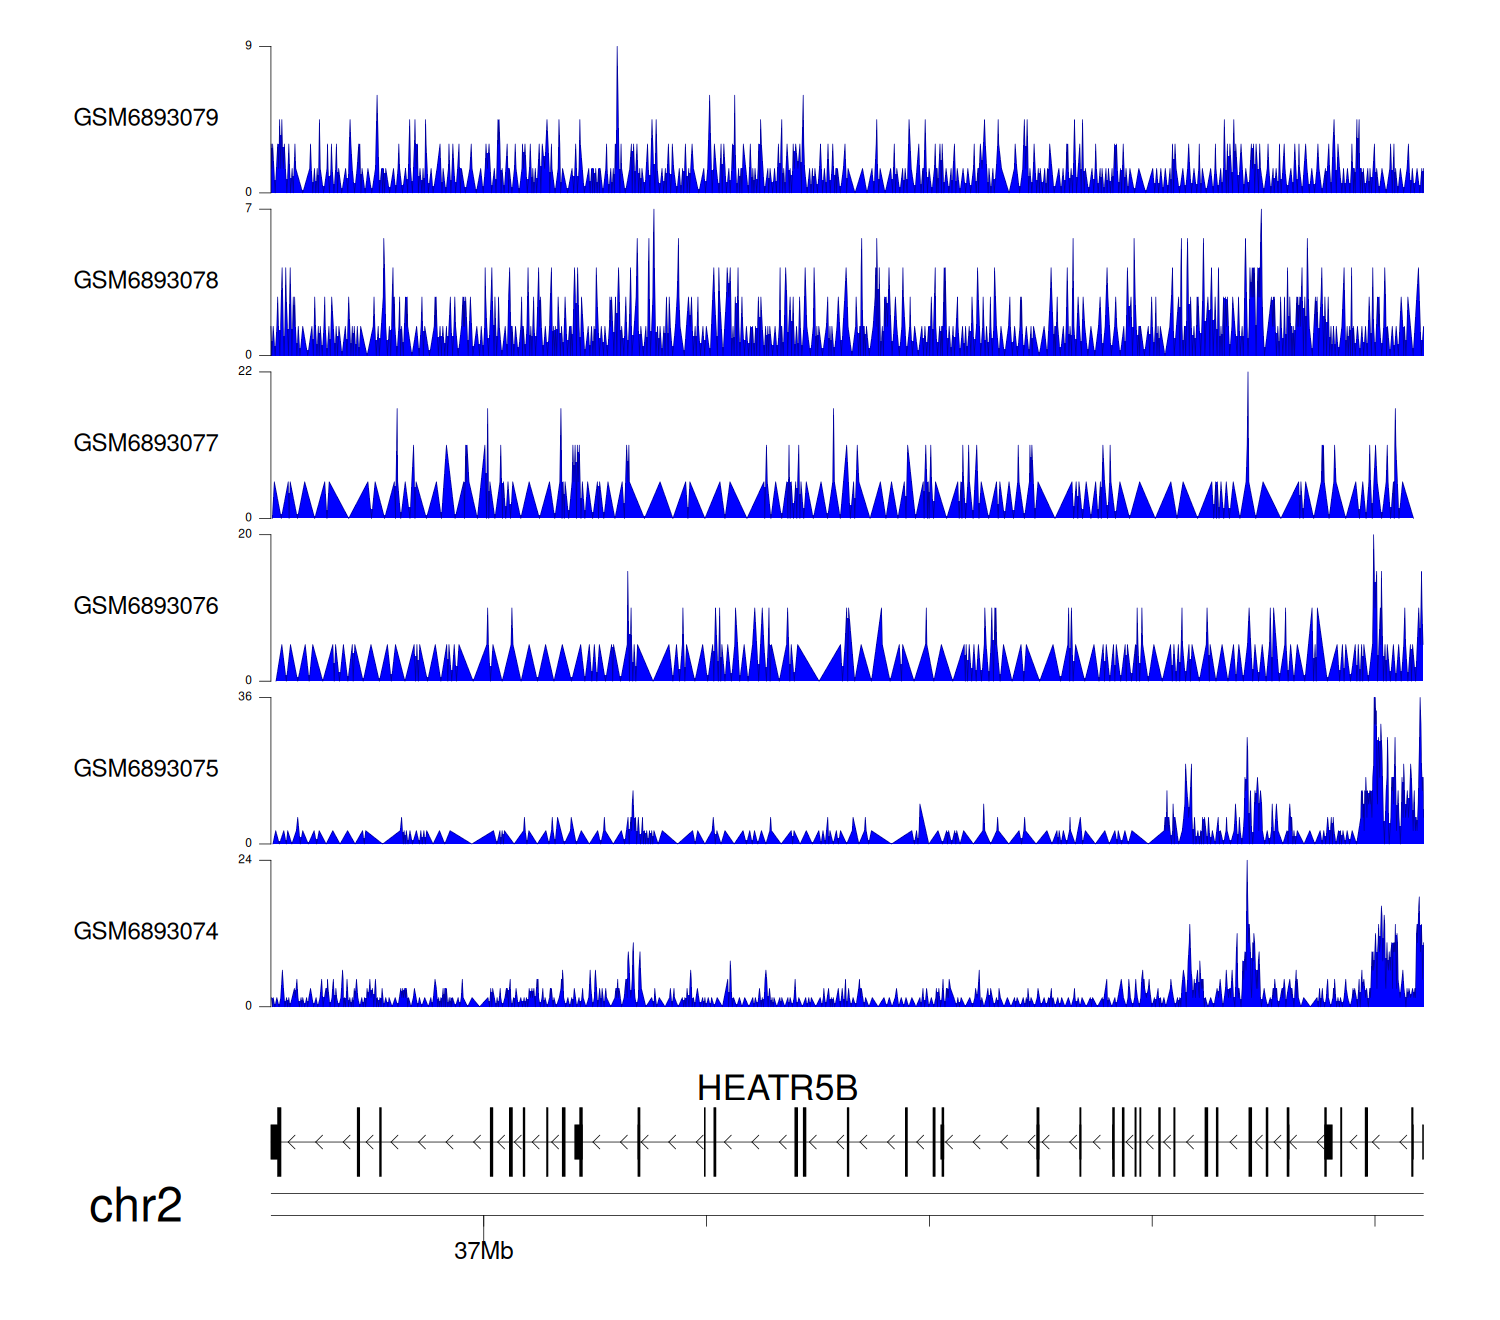Click the HEATR5B gene name
Viewport: 1500px width, 1320px height.
click(777, 1088)
